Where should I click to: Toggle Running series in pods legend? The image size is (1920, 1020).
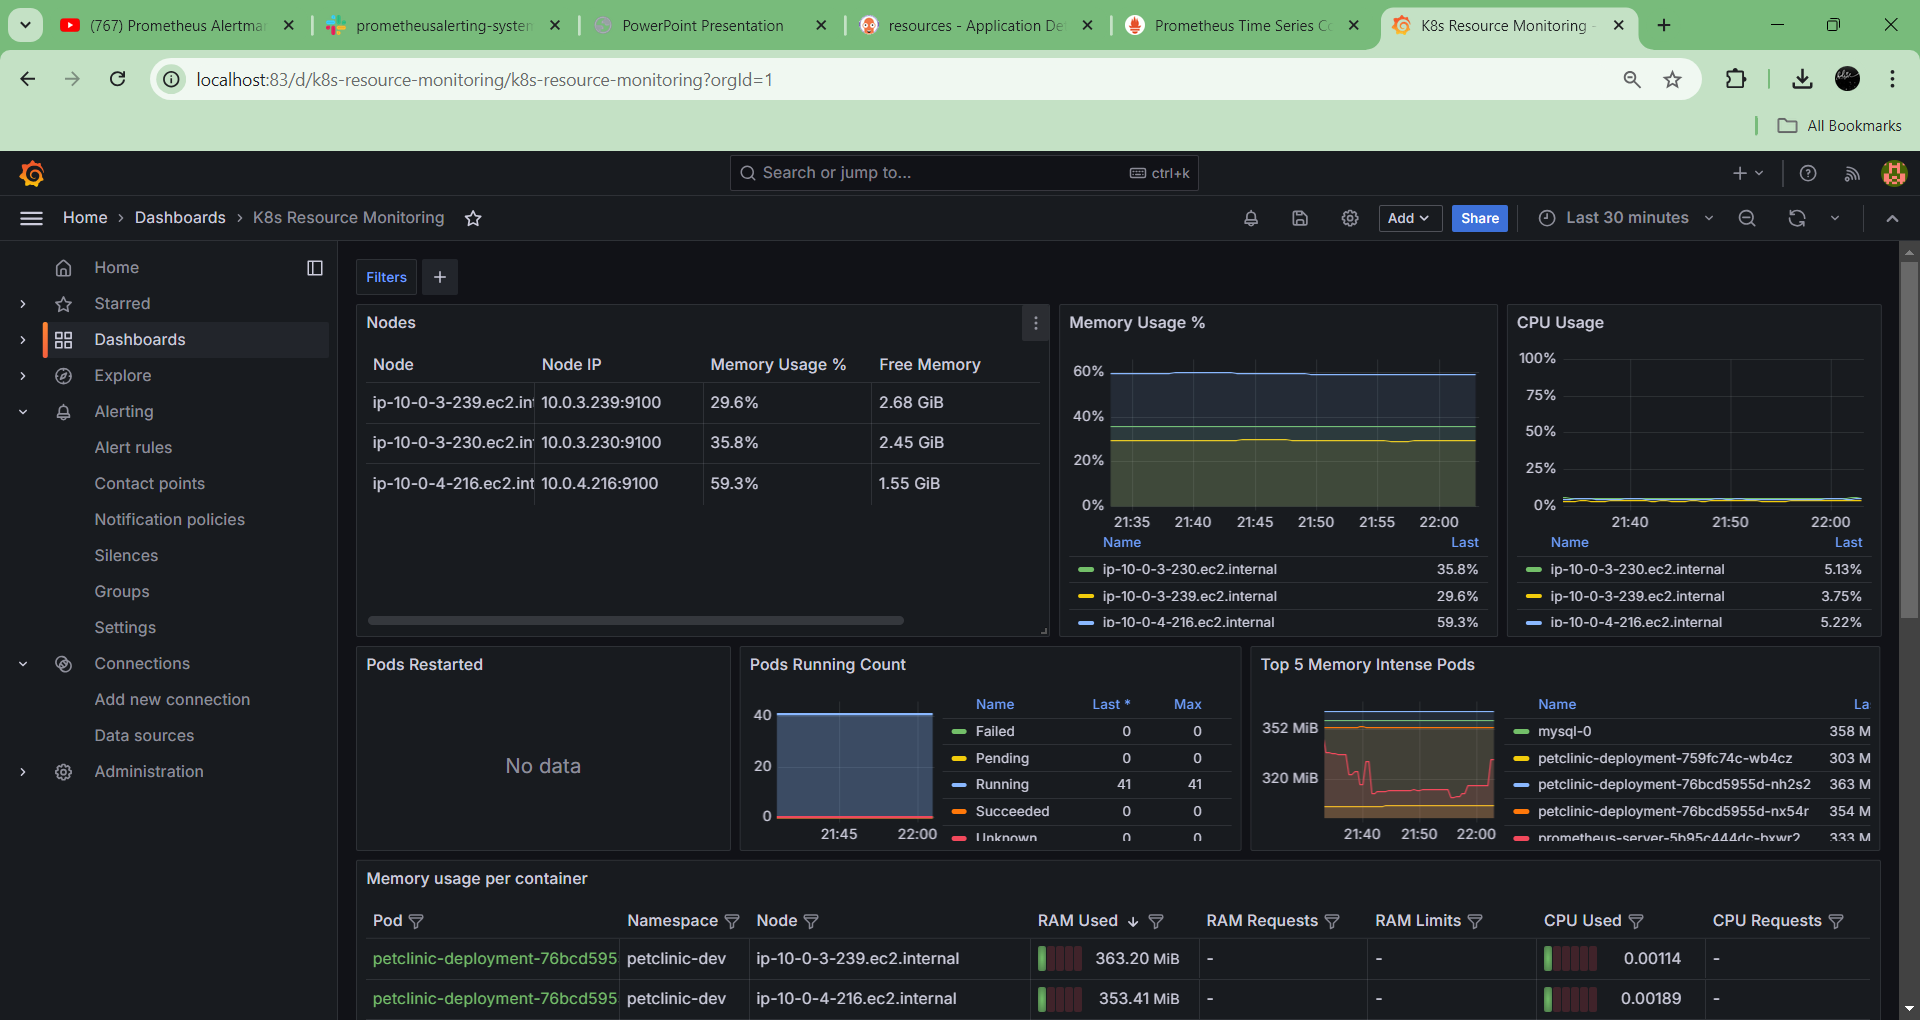(x=1001, y=785)
